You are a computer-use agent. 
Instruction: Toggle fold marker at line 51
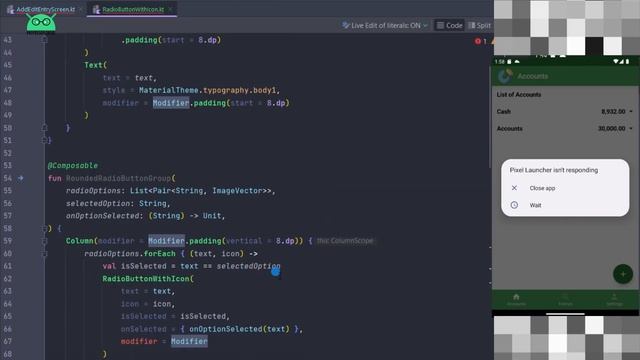pos(44,140)
